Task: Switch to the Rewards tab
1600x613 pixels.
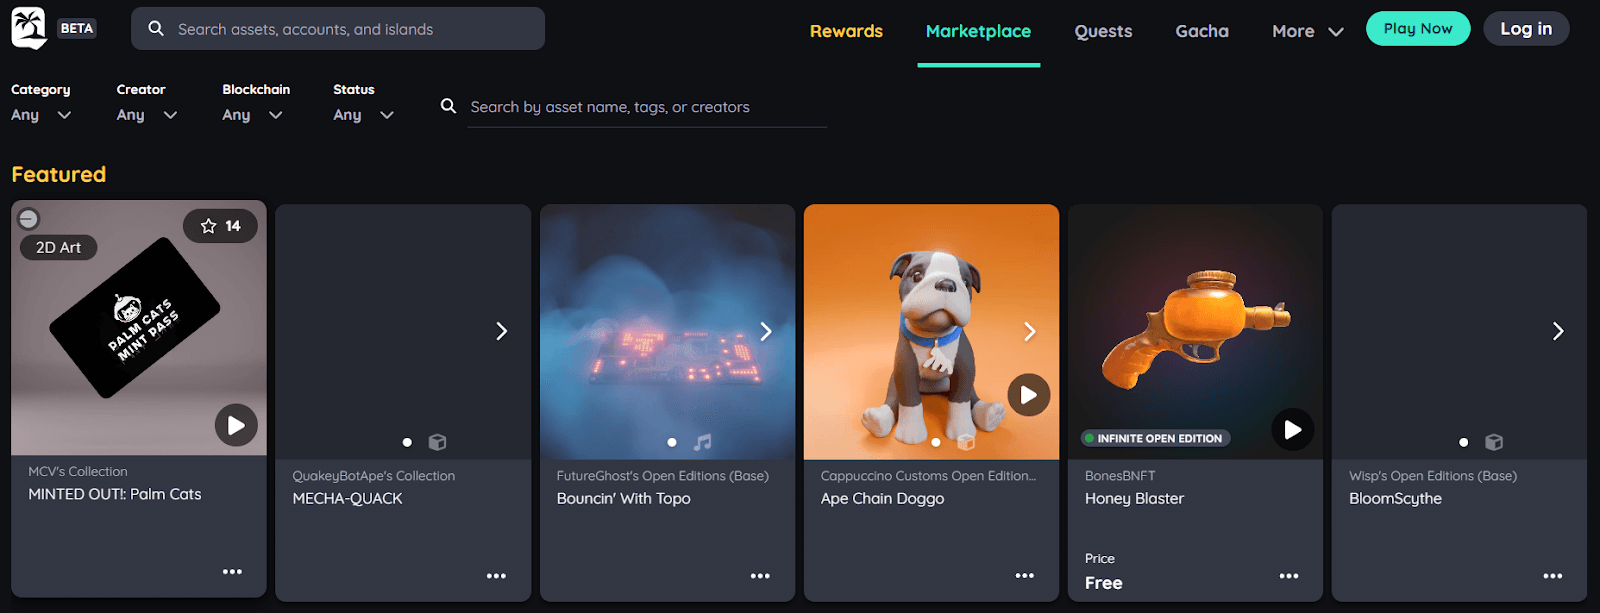Action: coord(846,31)
